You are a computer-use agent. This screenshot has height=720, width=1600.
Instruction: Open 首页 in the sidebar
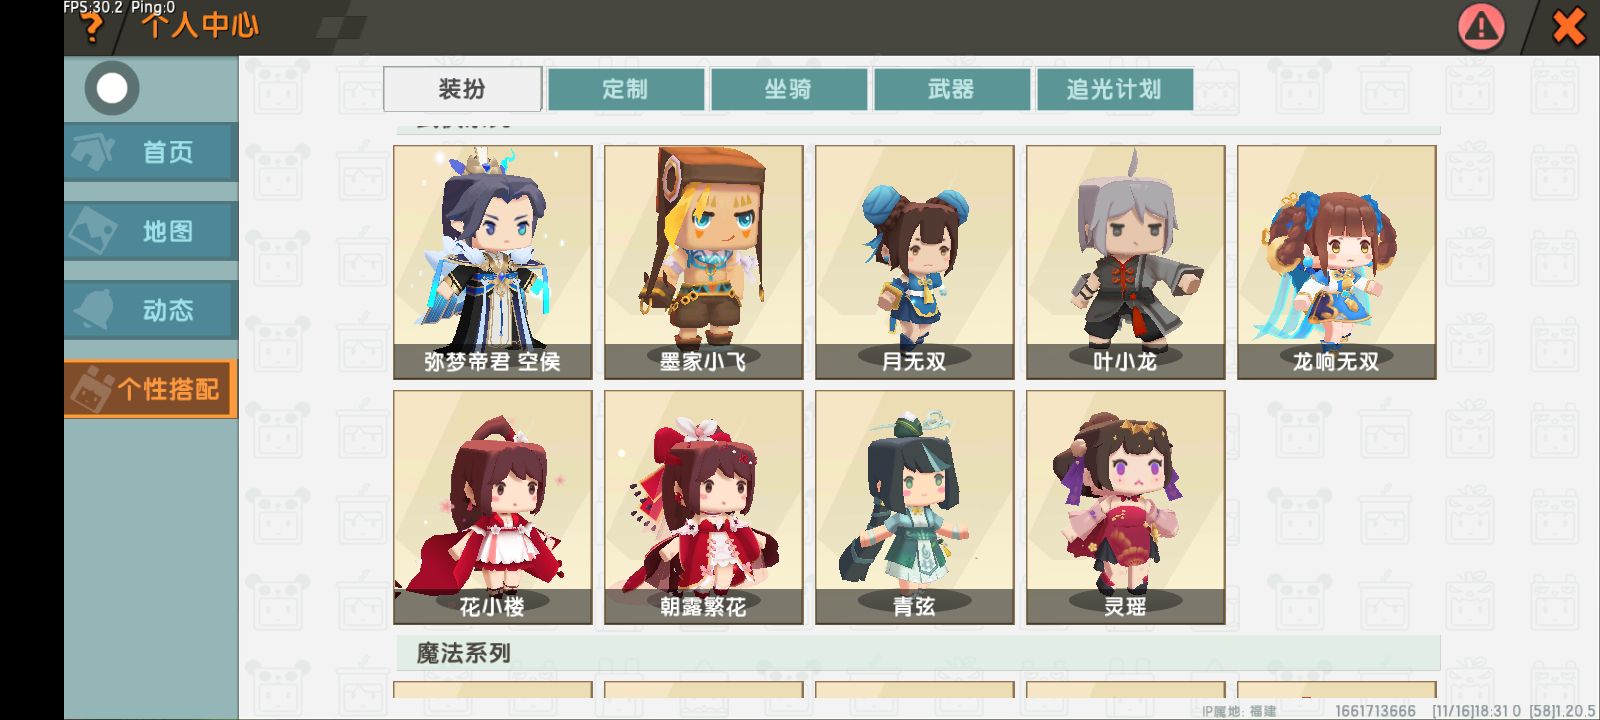pyautogui.click(x=151, y=152)
